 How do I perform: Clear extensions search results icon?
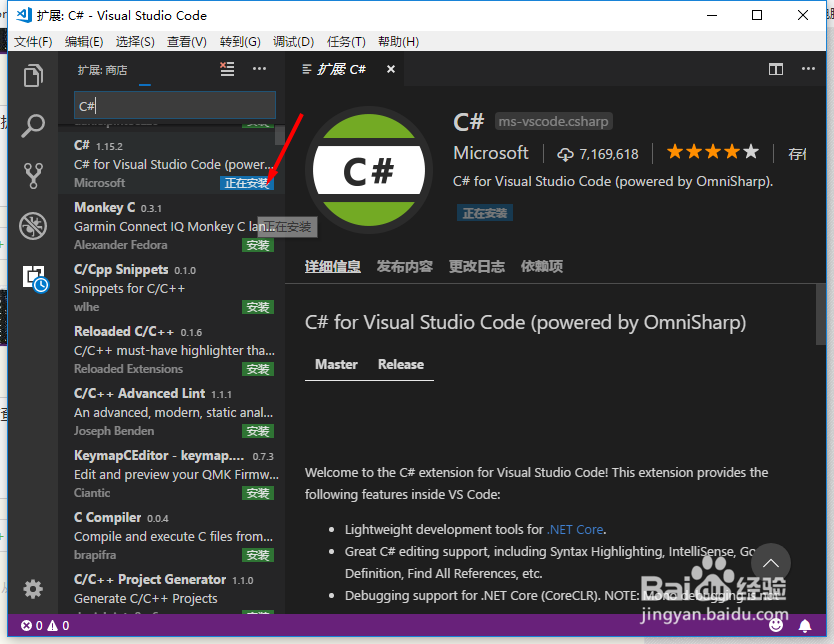228,69
